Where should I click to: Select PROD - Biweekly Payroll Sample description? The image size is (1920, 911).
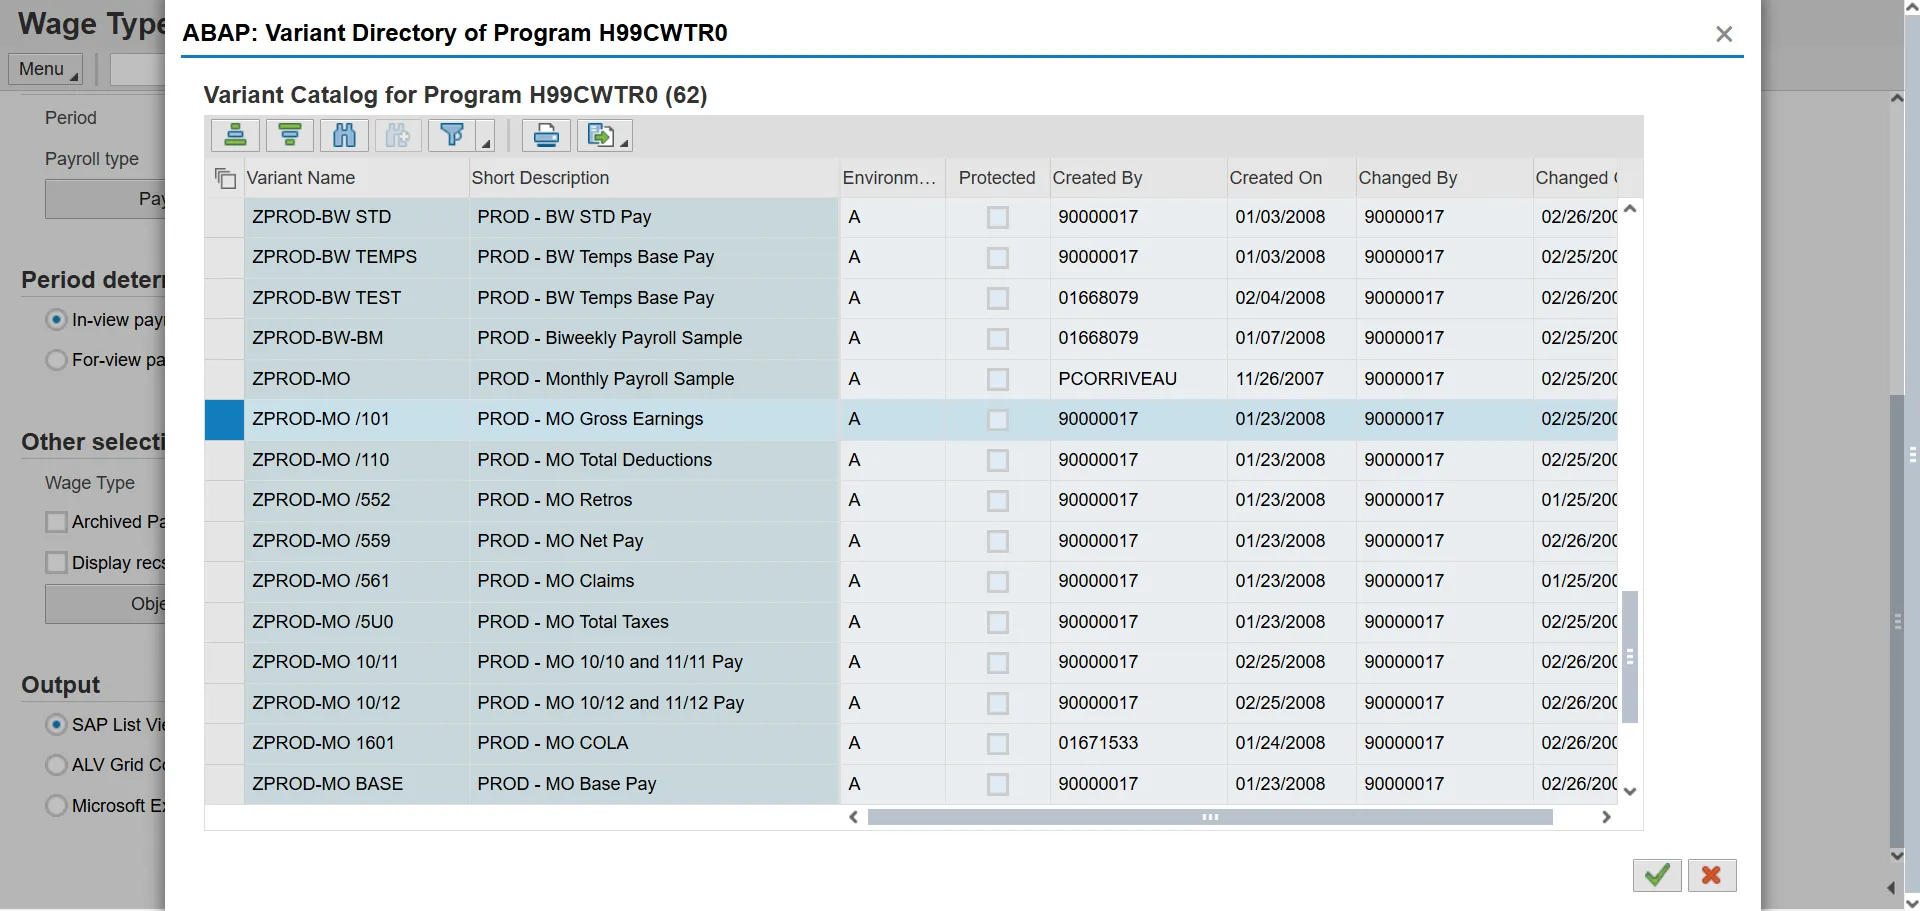(609, 338)
